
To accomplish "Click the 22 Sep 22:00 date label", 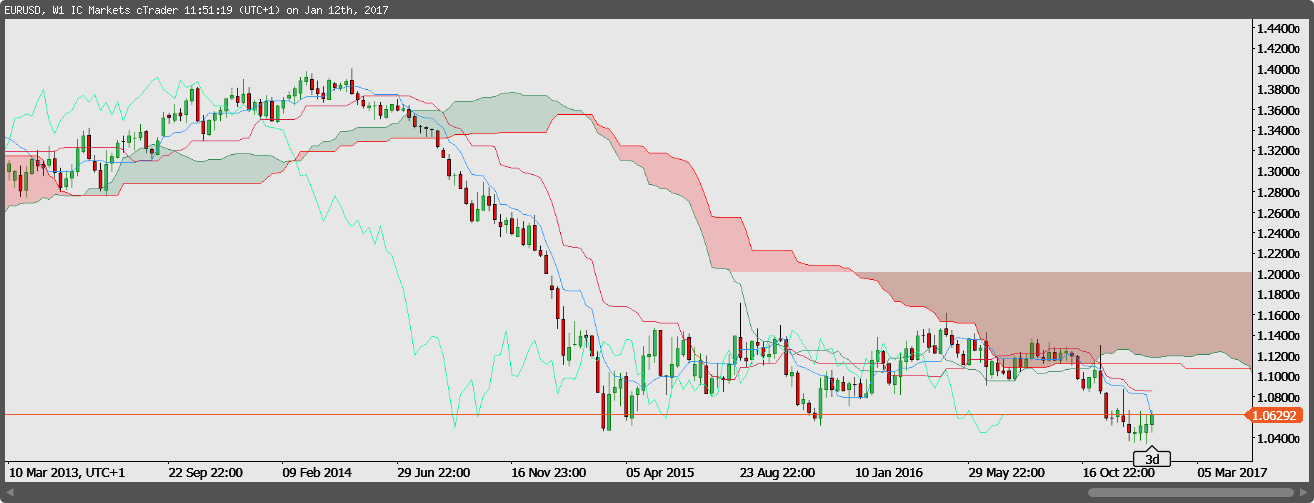I will point(208,470).
